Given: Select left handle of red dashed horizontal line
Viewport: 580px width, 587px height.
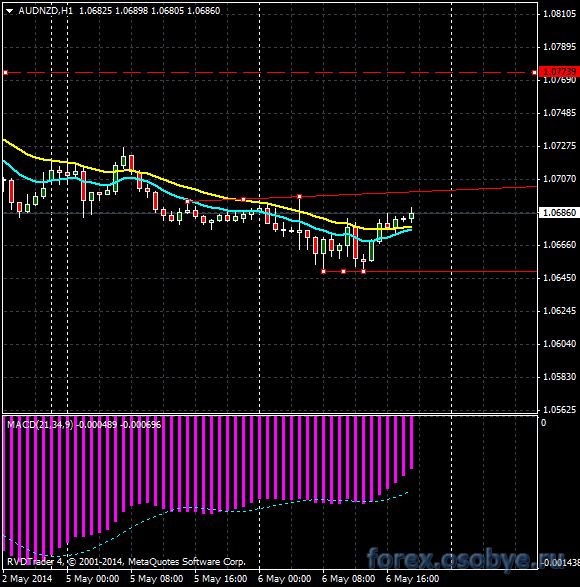Looking at the screenshot, I should point(6,72).
